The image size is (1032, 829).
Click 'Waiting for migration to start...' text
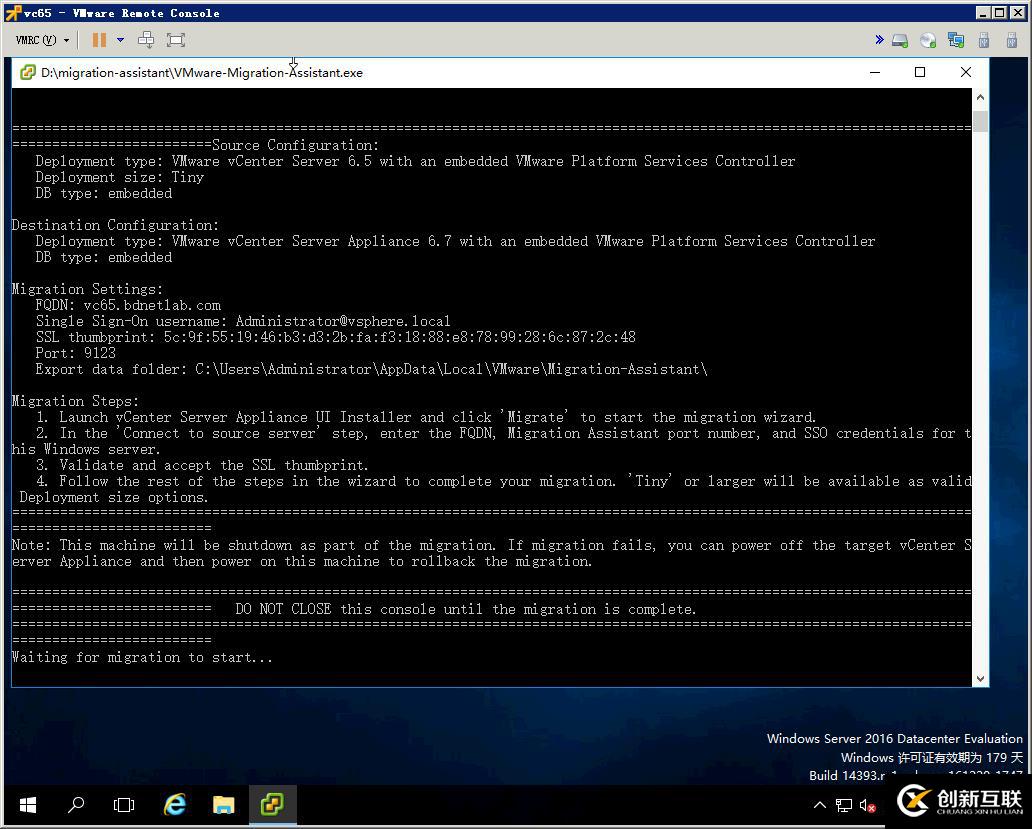pyautogui.click(x=142, y=657)
